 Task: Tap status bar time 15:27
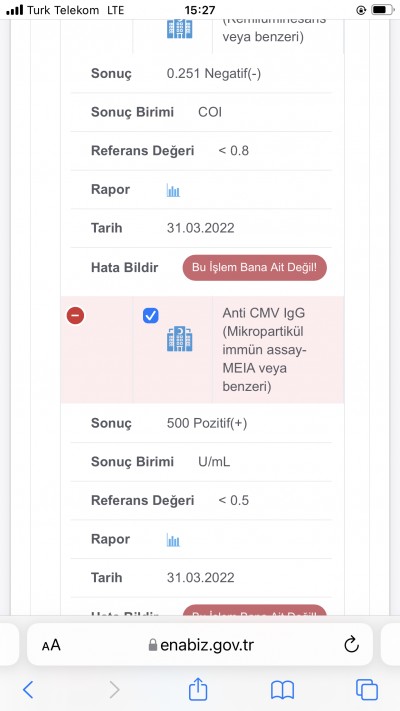[x=200, y=10]
